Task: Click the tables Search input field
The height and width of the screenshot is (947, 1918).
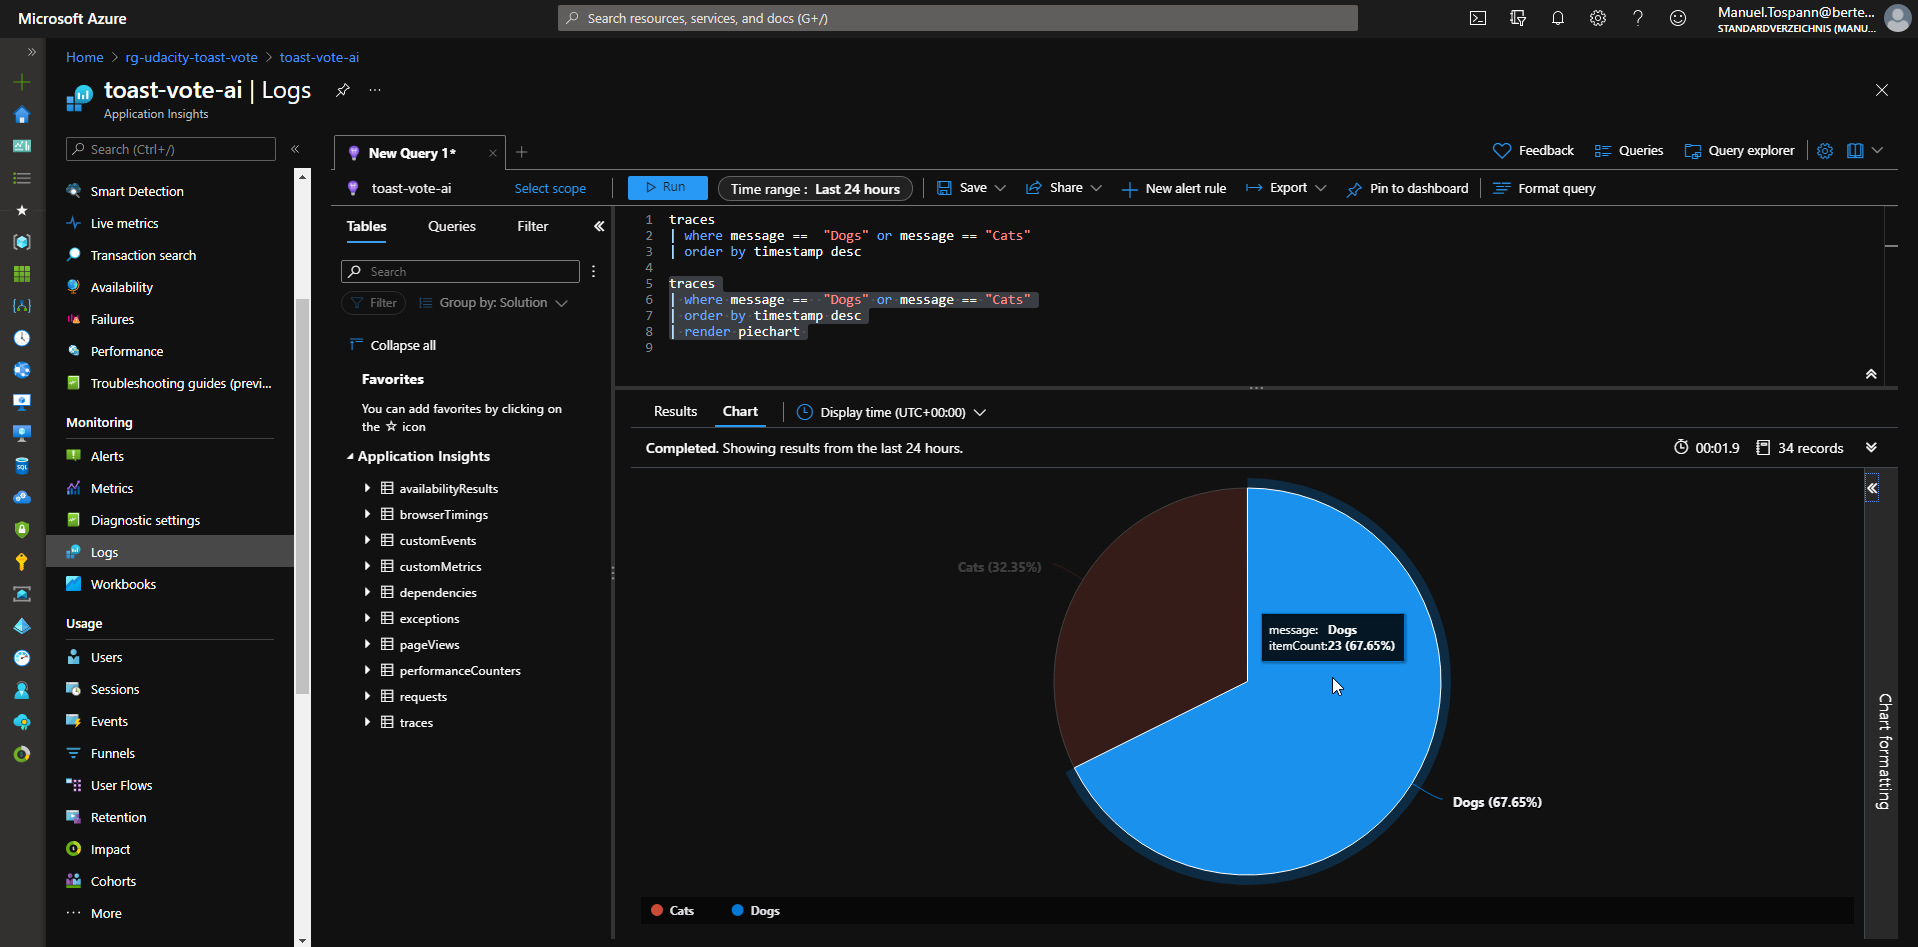Action: 460,271
